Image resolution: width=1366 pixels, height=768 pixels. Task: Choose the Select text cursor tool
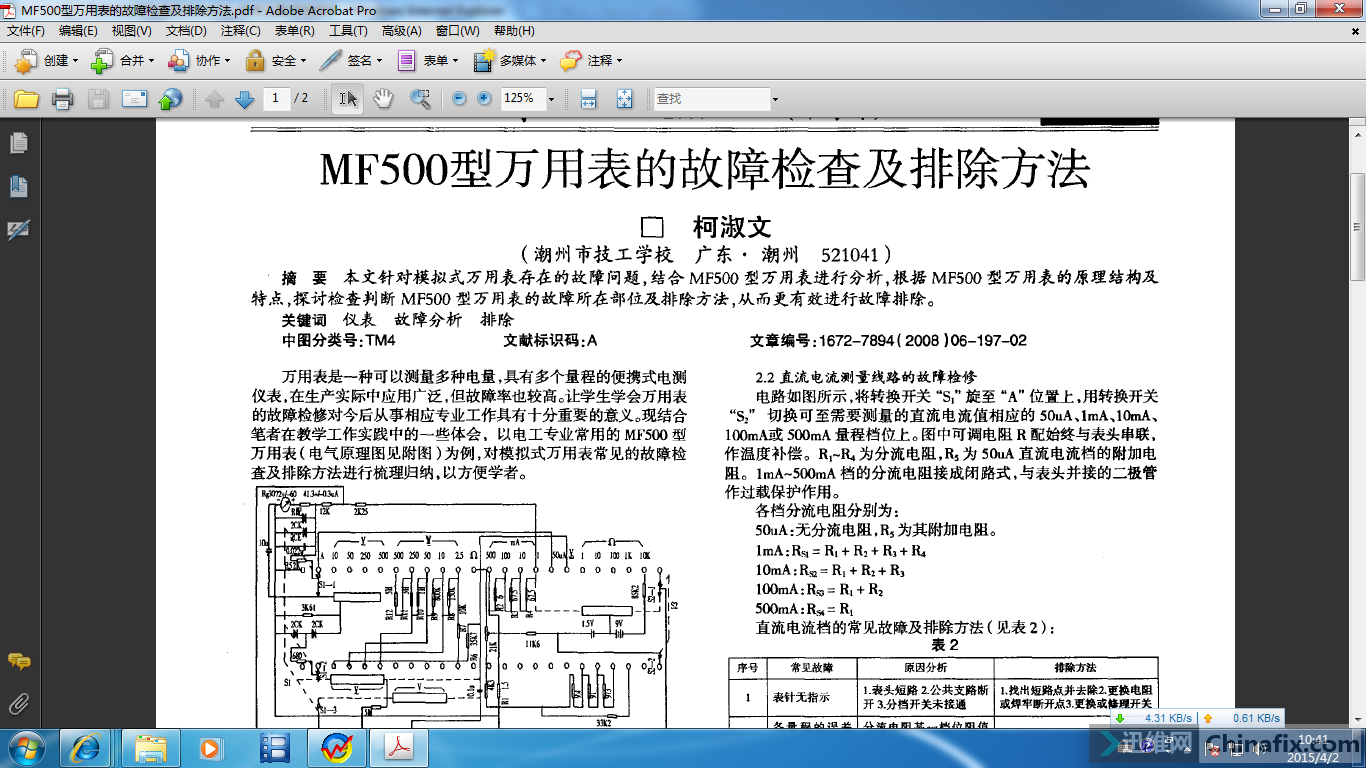point(348,99)
